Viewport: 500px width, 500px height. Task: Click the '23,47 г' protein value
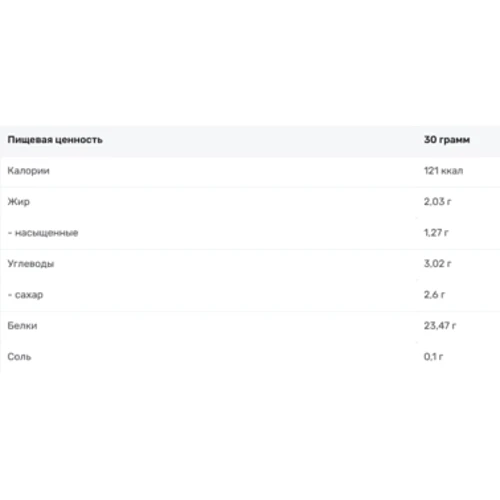440,326
